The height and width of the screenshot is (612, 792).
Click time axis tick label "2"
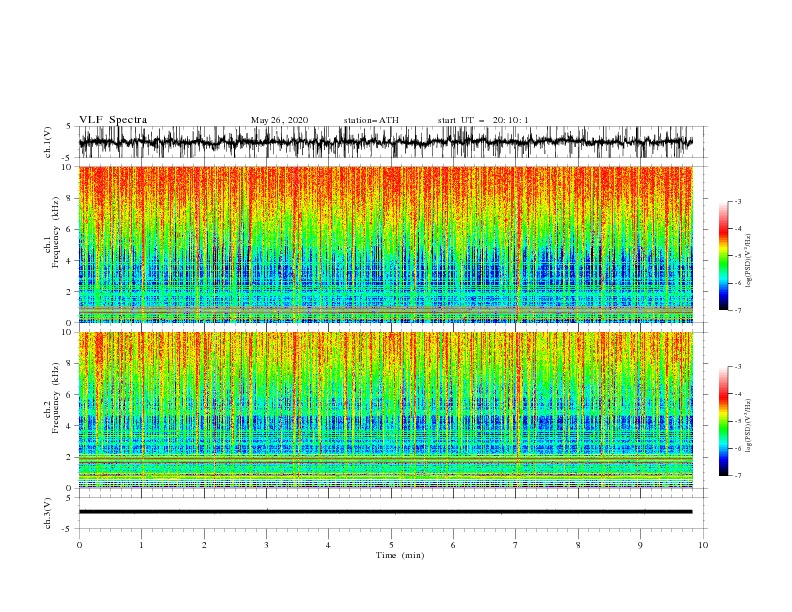click(204, 545)
